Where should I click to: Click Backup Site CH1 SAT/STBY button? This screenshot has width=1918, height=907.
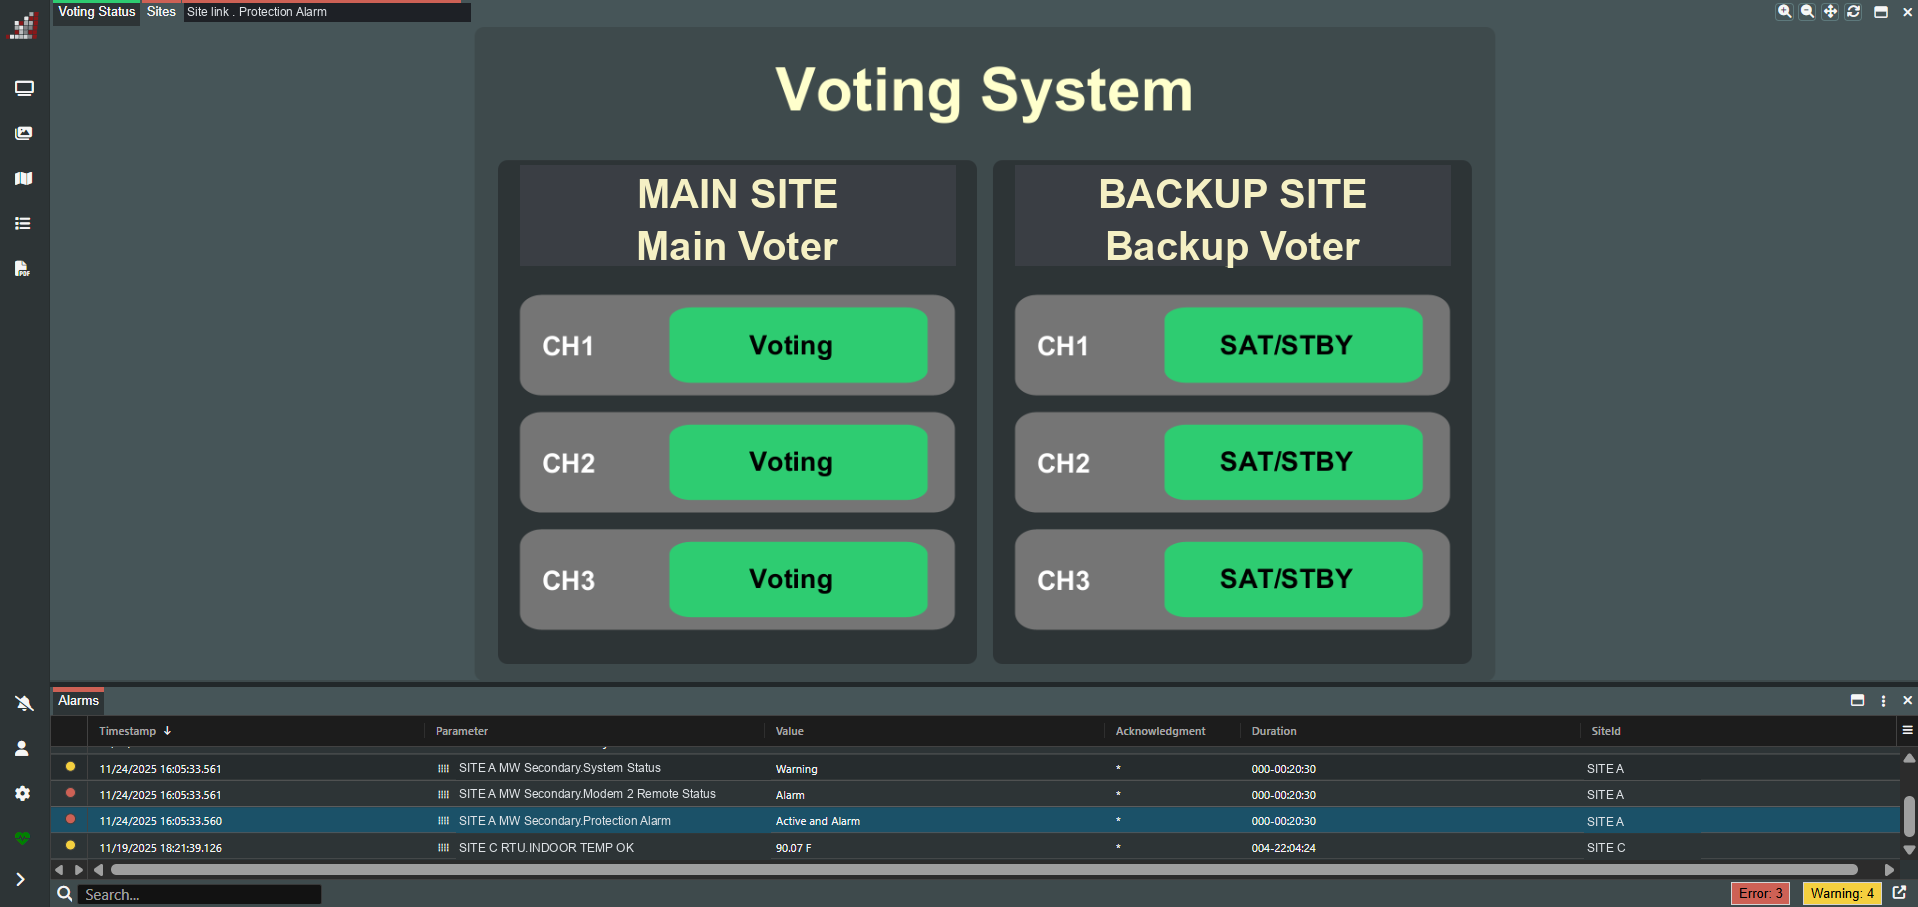1293,345
